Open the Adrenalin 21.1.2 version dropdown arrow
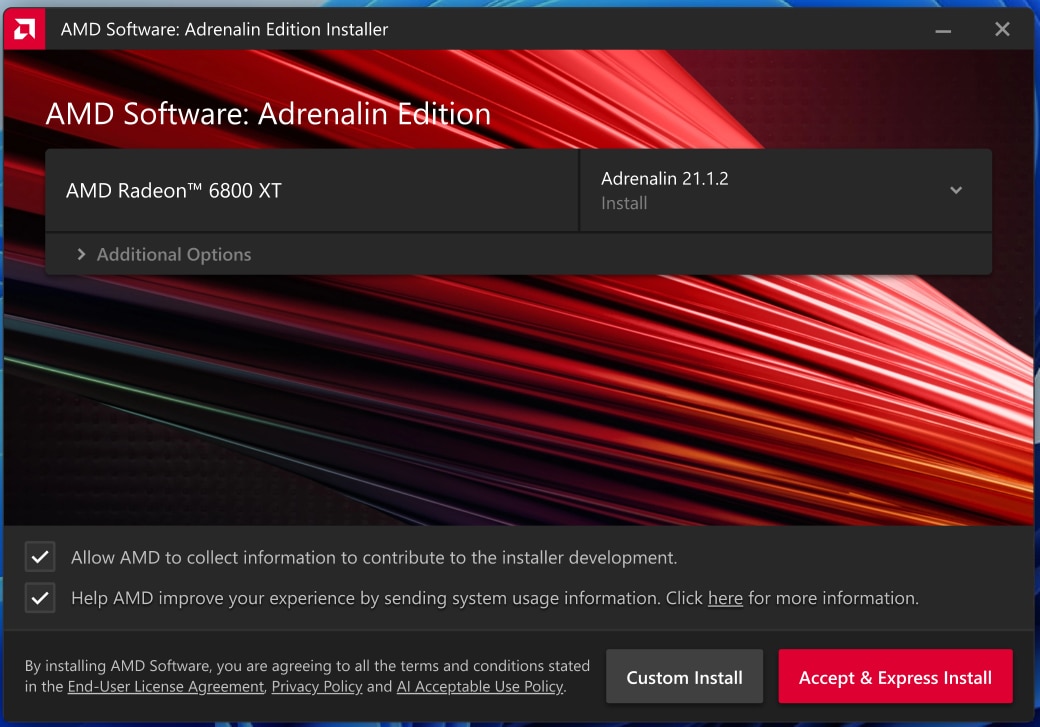1040x727 pixels. click(x=956, y=190)
